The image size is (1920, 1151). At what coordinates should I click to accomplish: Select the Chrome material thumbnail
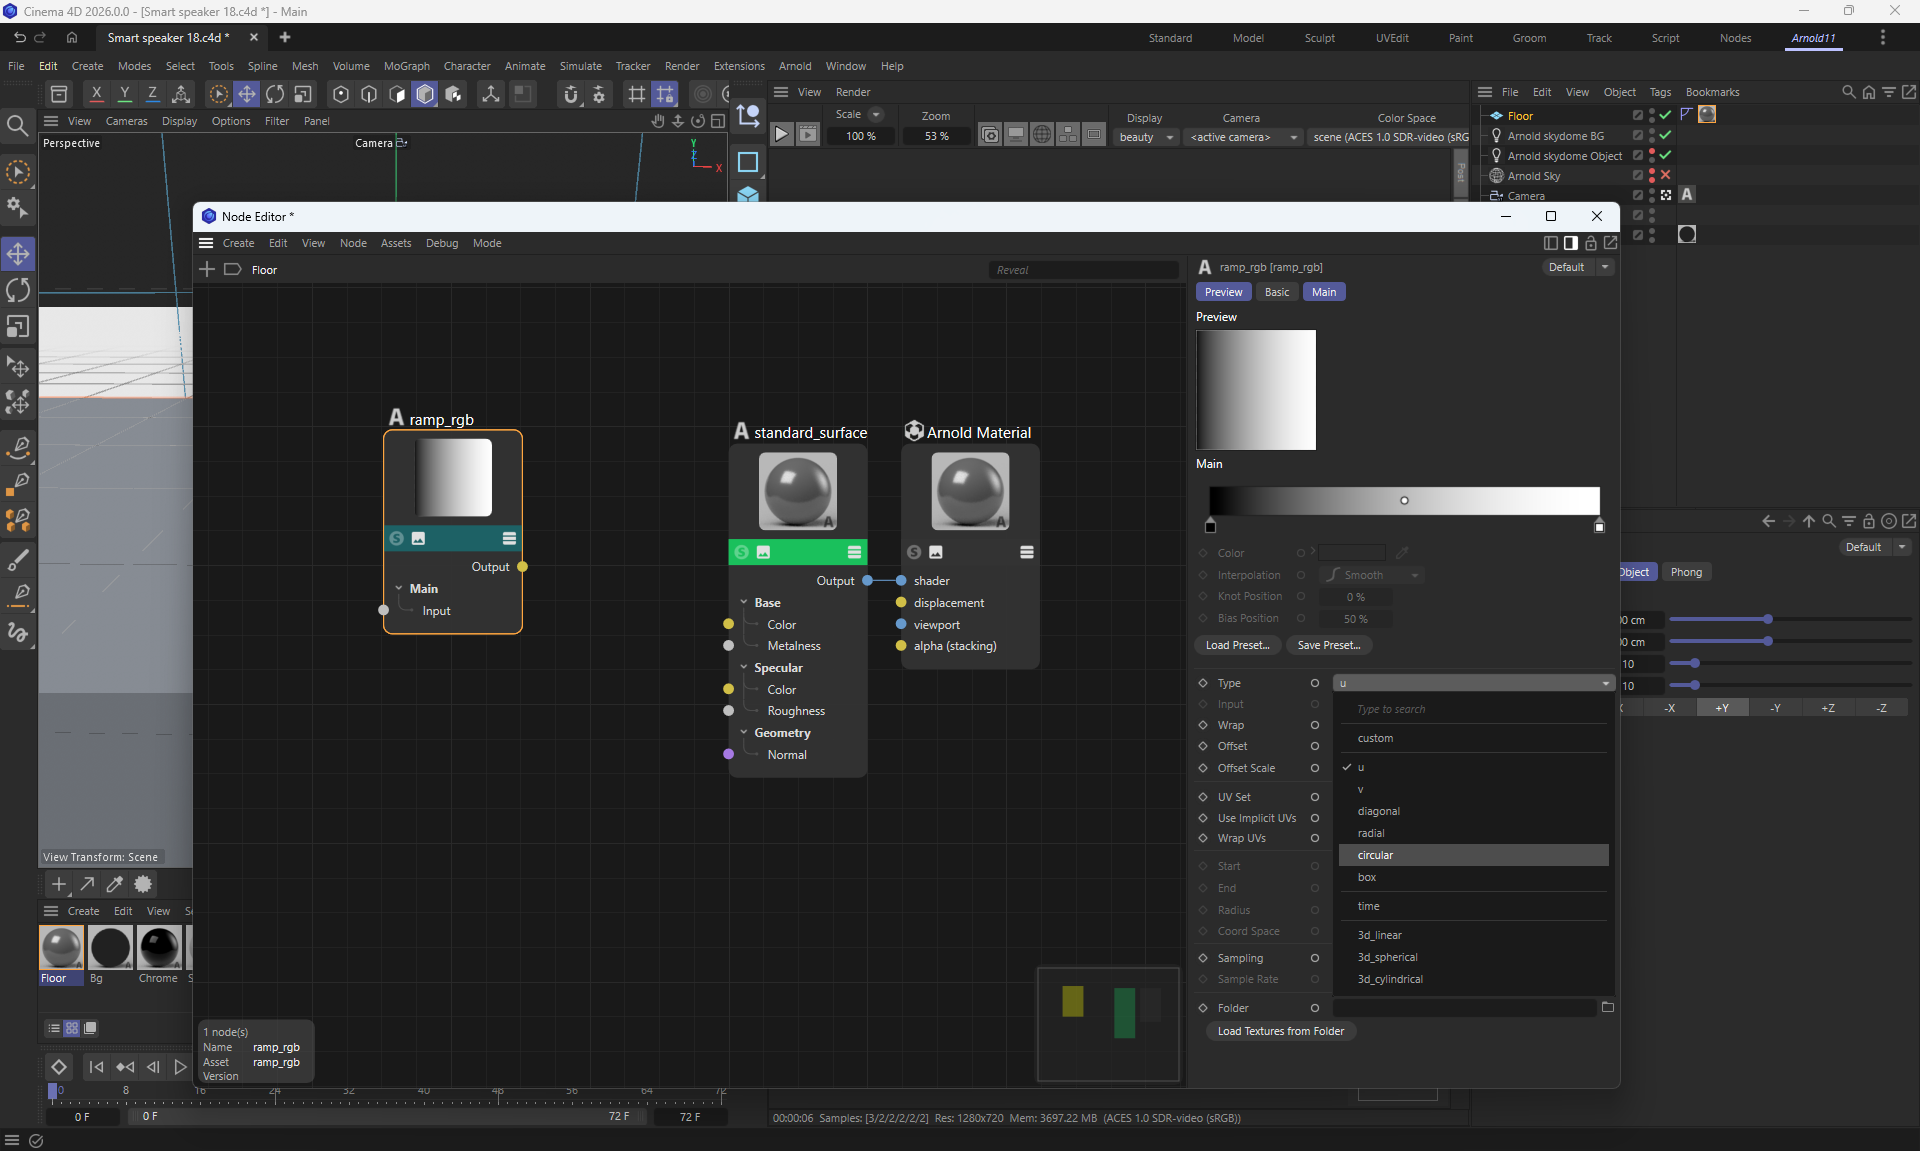pos(159,948)
